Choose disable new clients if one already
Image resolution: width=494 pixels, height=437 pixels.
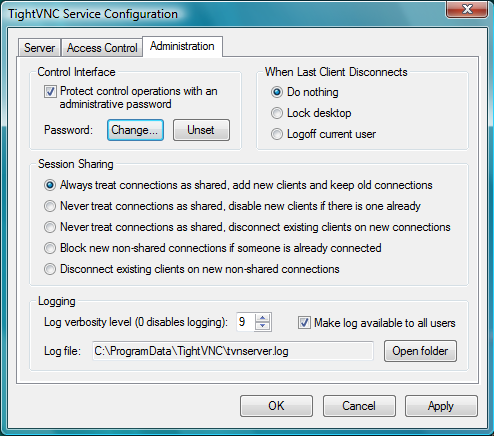point(50,206)
